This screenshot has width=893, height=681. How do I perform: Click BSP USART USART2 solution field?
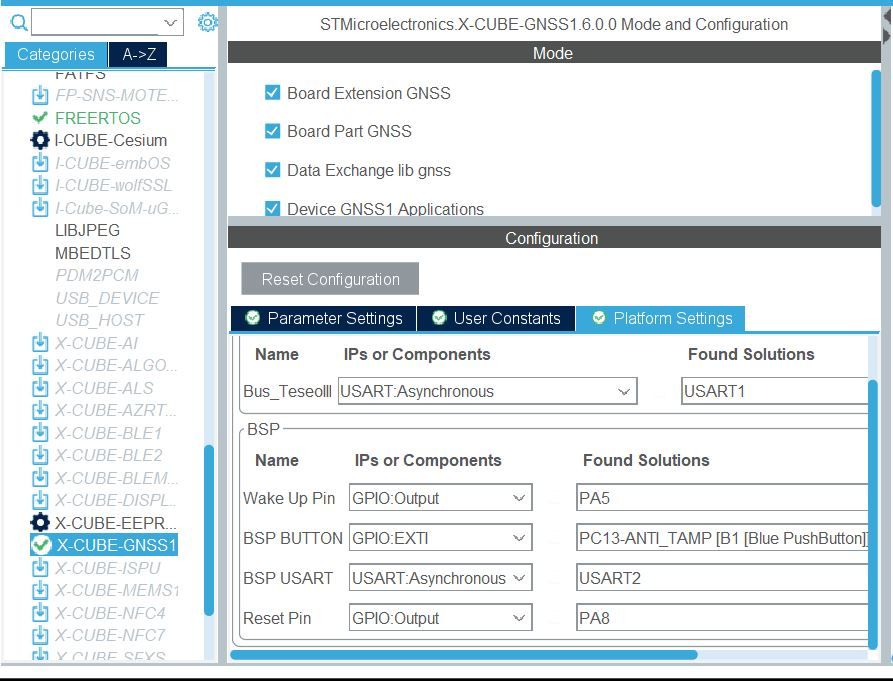(722, 578)
